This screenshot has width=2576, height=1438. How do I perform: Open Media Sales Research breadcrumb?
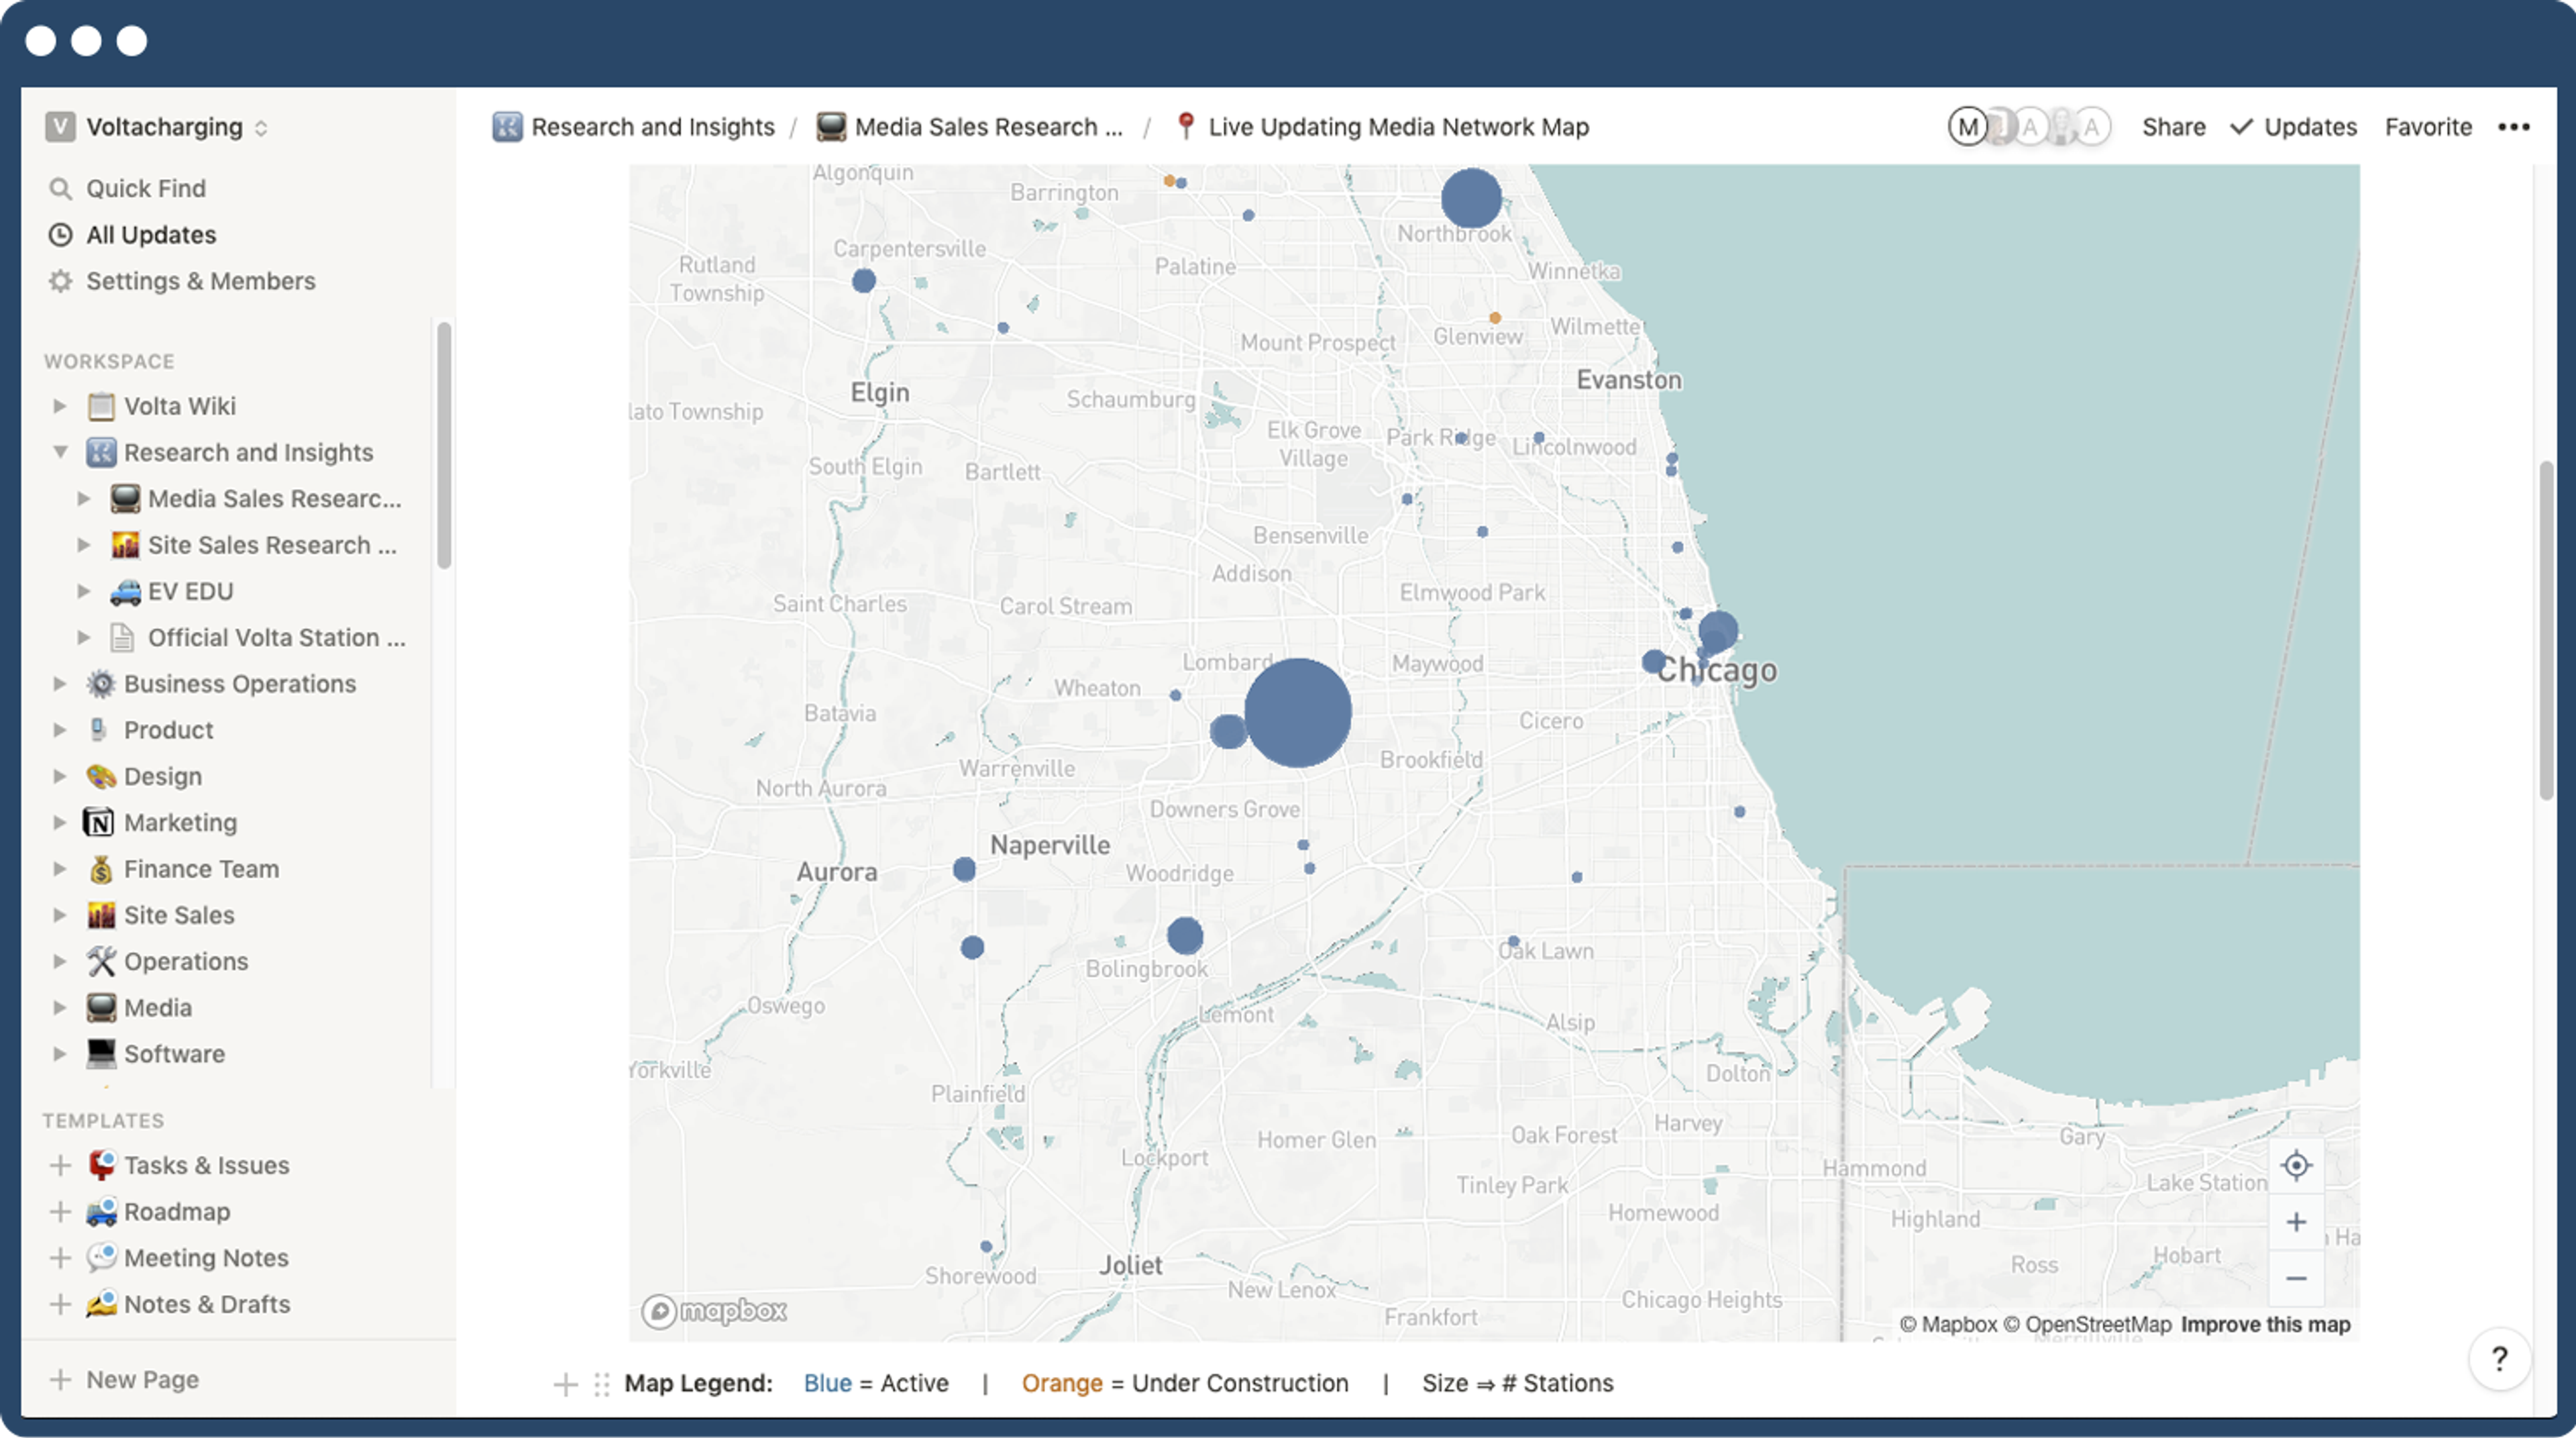click(x=970, y=127)
